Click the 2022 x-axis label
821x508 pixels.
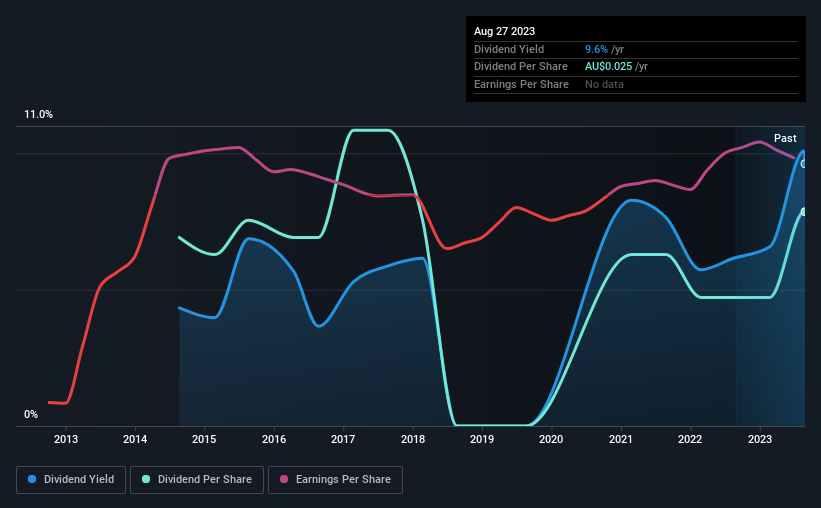(x=690, y=439)
